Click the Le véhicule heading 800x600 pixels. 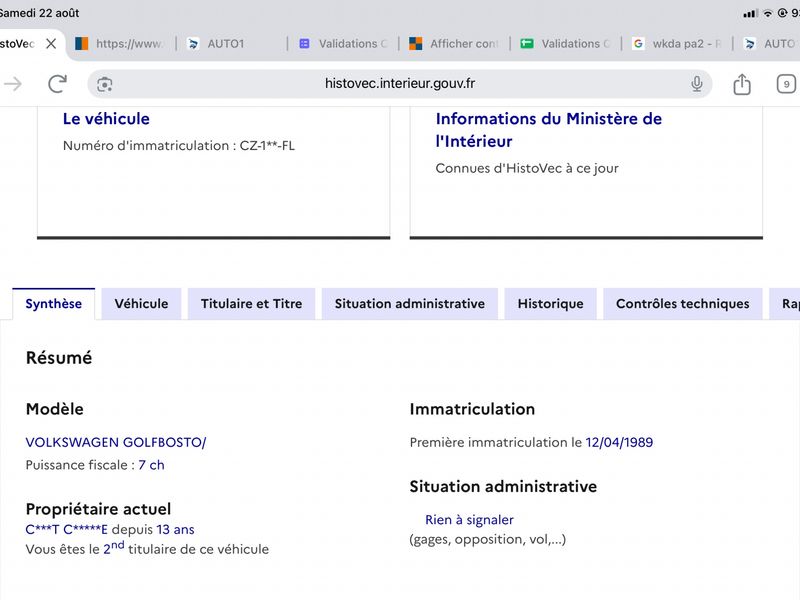[106, 119]
